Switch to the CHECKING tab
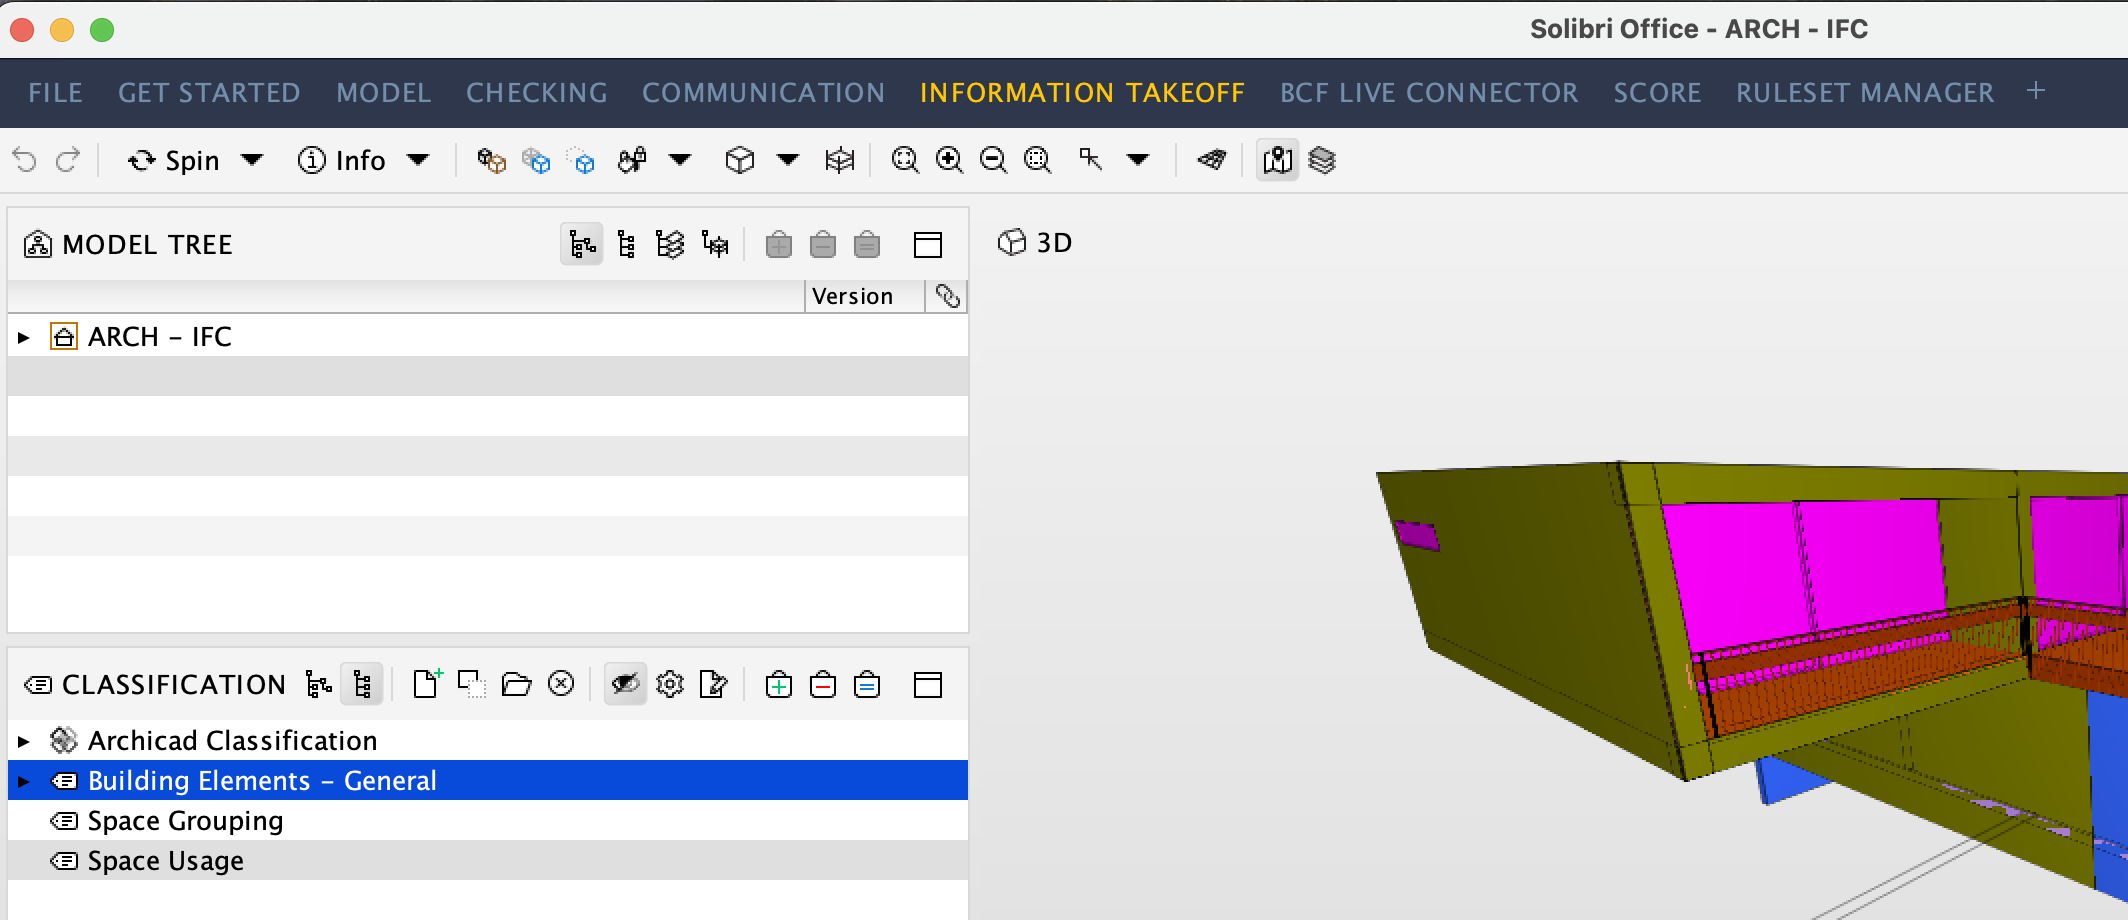Screen dimensions: 2128x920 537,93
